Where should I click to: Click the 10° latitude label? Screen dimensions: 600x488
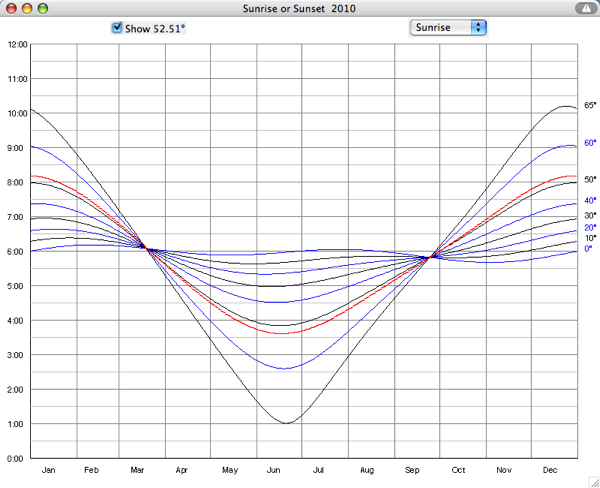(590, 238)
